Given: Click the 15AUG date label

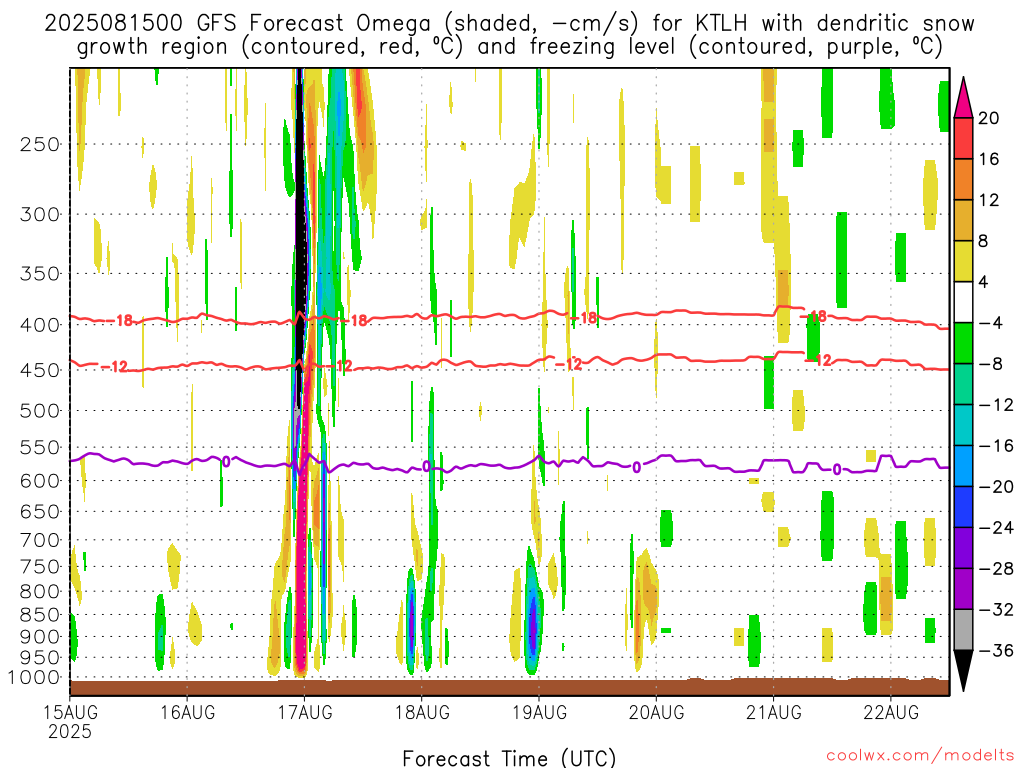Looking at the screenshot, I should point(70,711).
